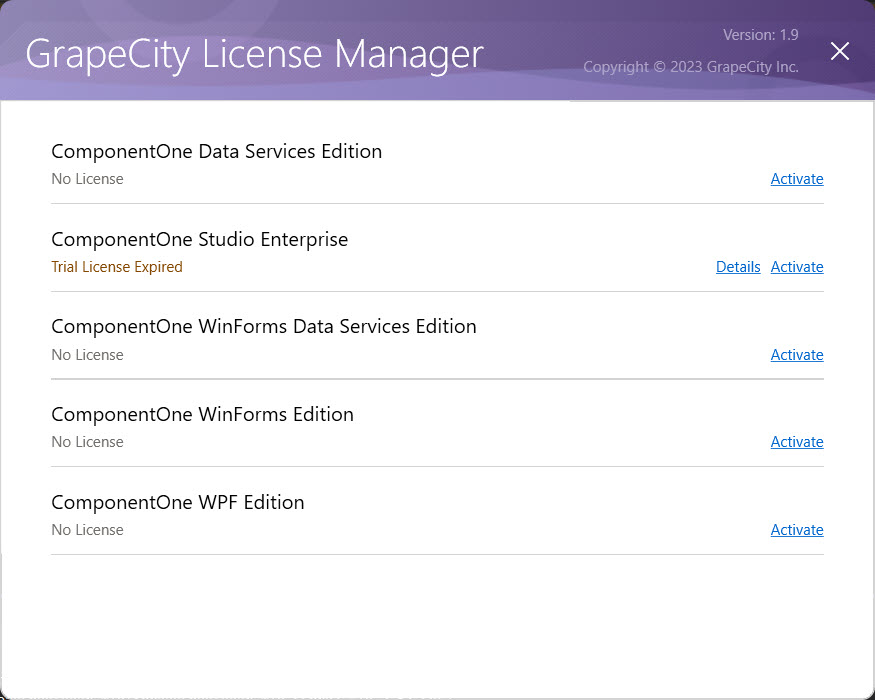
Task: Activate ComponentOne WinForms Data Services Edition
Action: [x=797, y=354]
